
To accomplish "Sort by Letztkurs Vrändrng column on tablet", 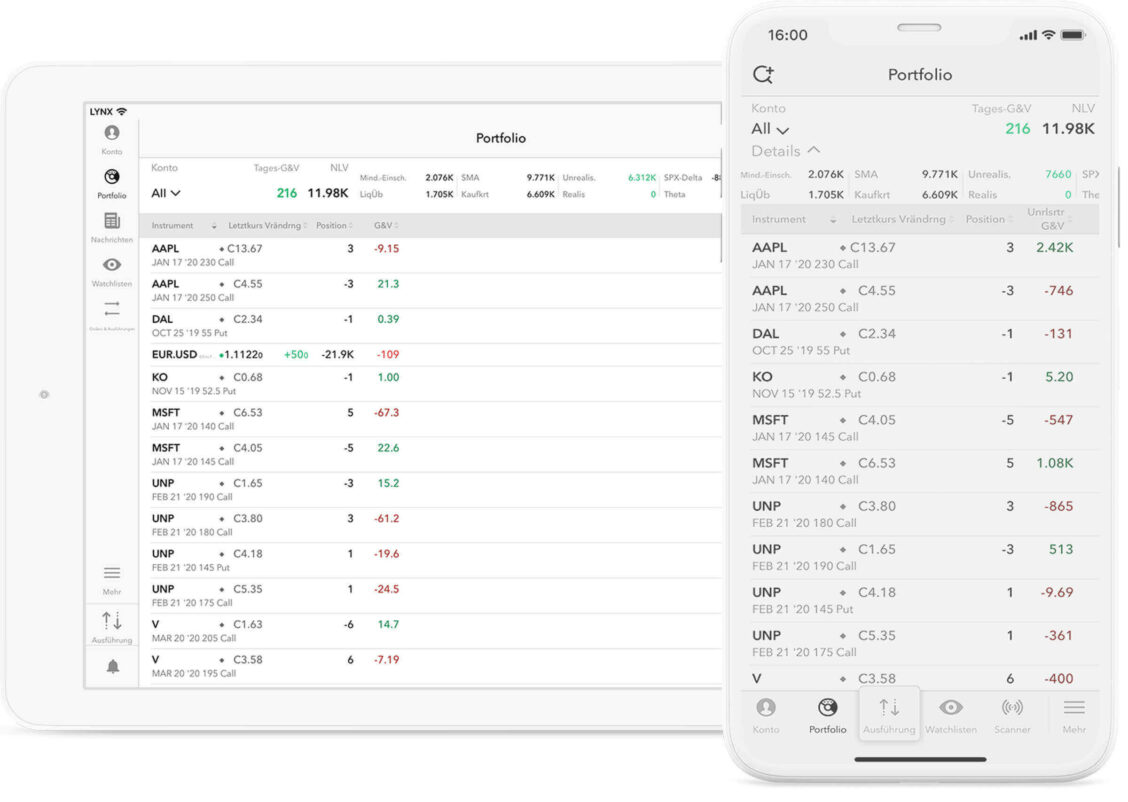I will coord(267,226).
